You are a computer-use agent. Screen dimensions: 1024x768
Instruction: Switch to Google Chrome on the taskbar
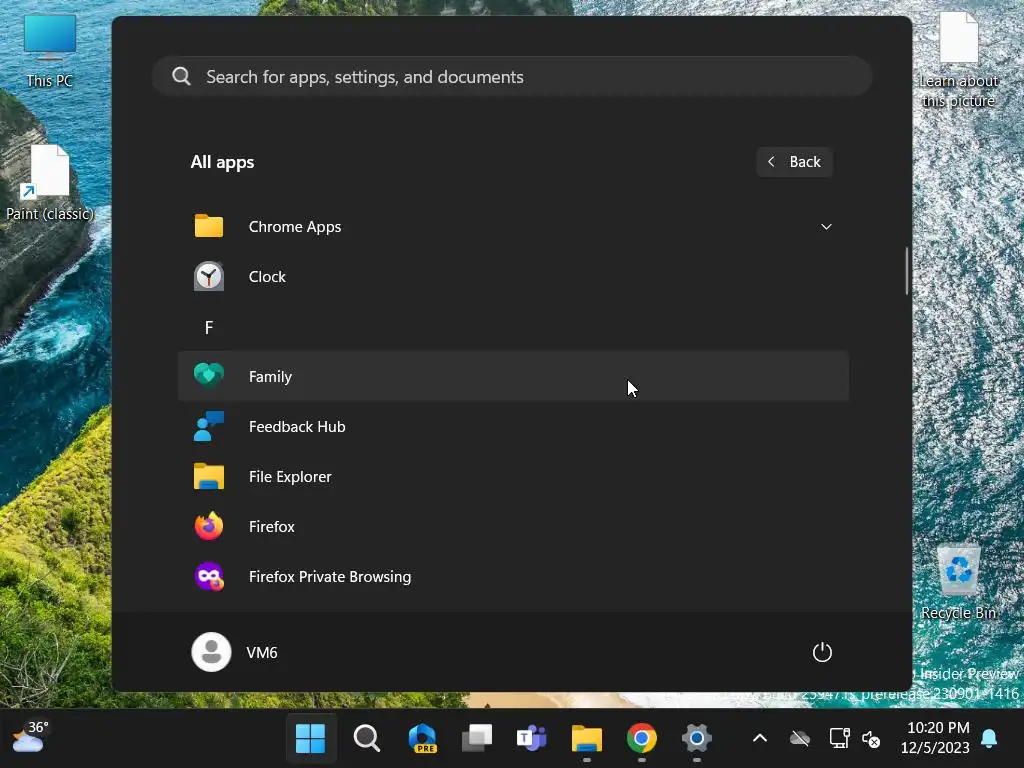(641, 738)
